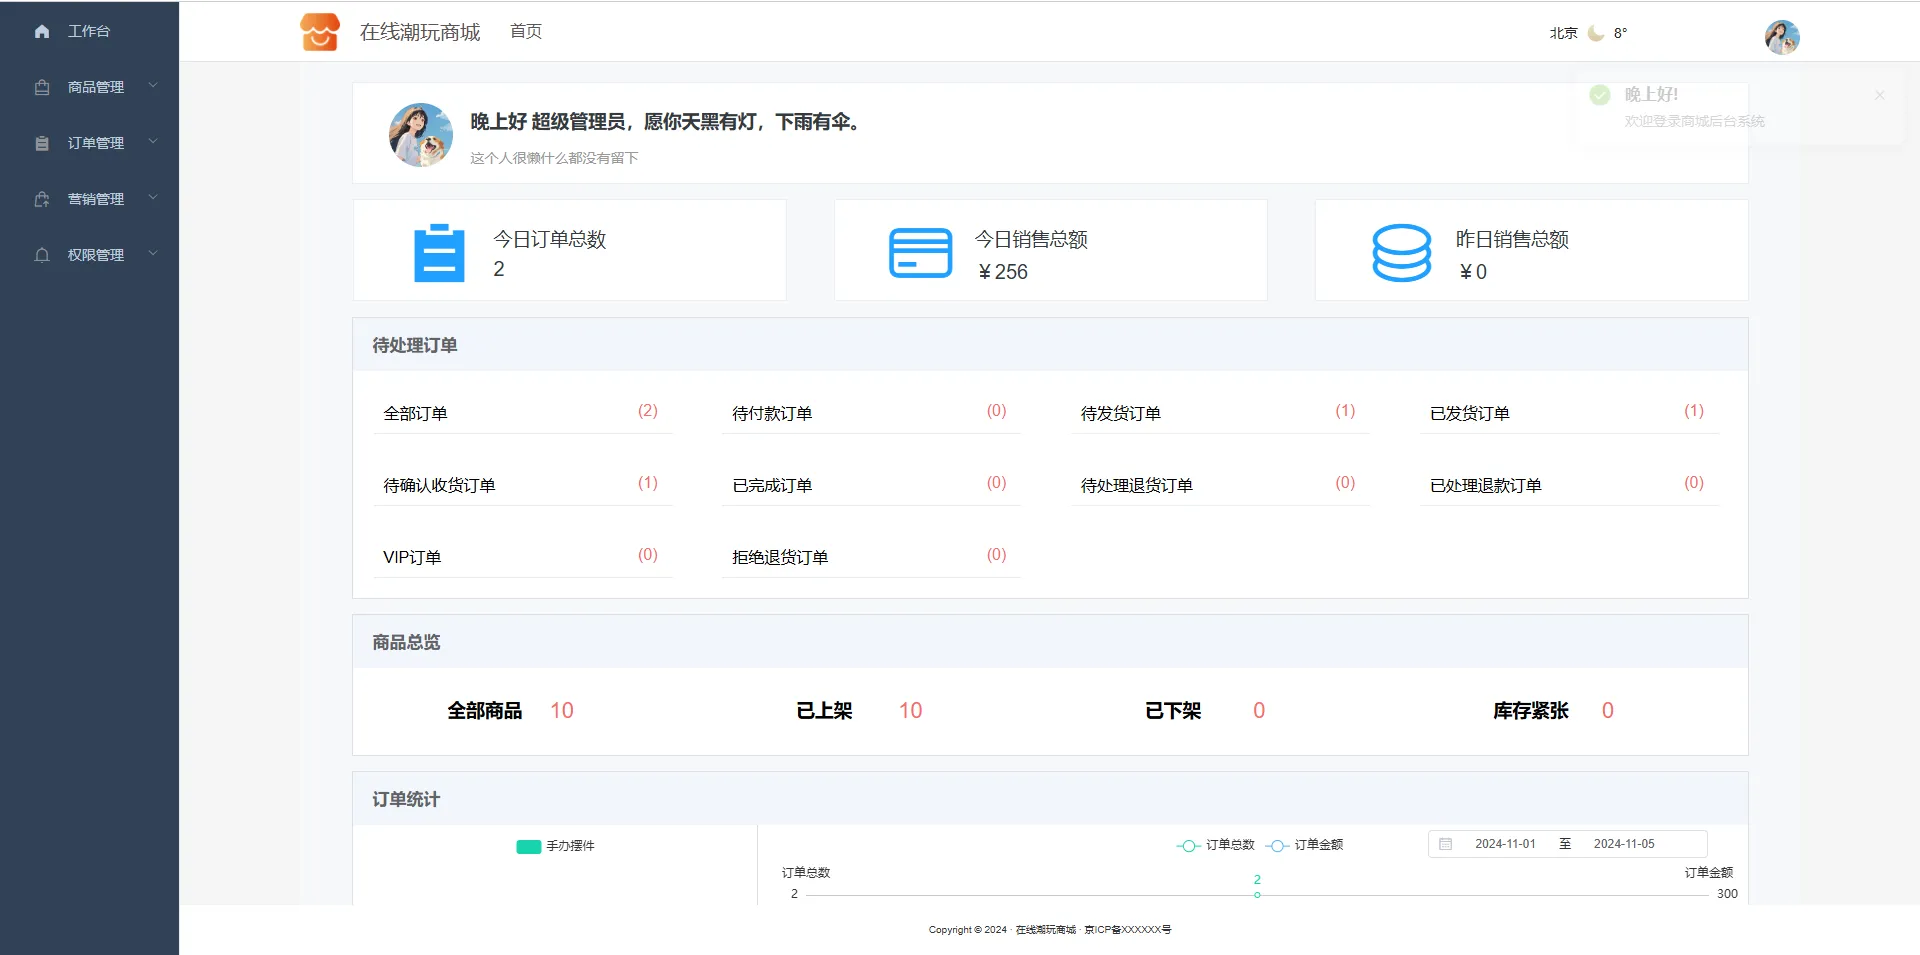Open the 全部订单 order list

click(x=415, y=413)
